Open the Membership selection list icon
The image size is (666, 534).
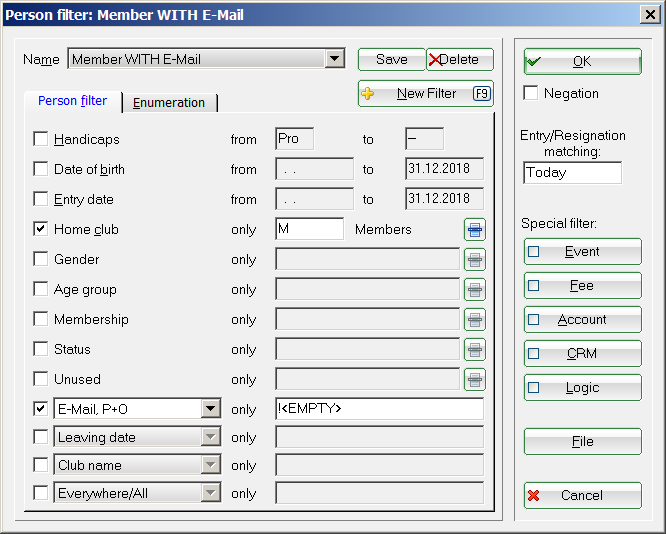click(x=474, y=320)
